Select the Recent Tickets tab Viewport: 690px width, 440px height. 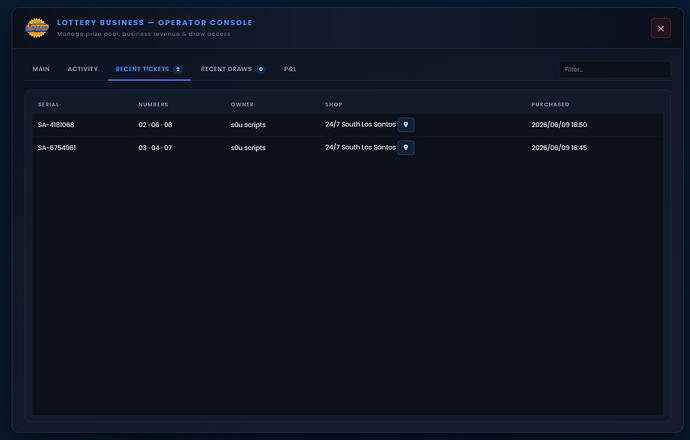tap(149, 69)
